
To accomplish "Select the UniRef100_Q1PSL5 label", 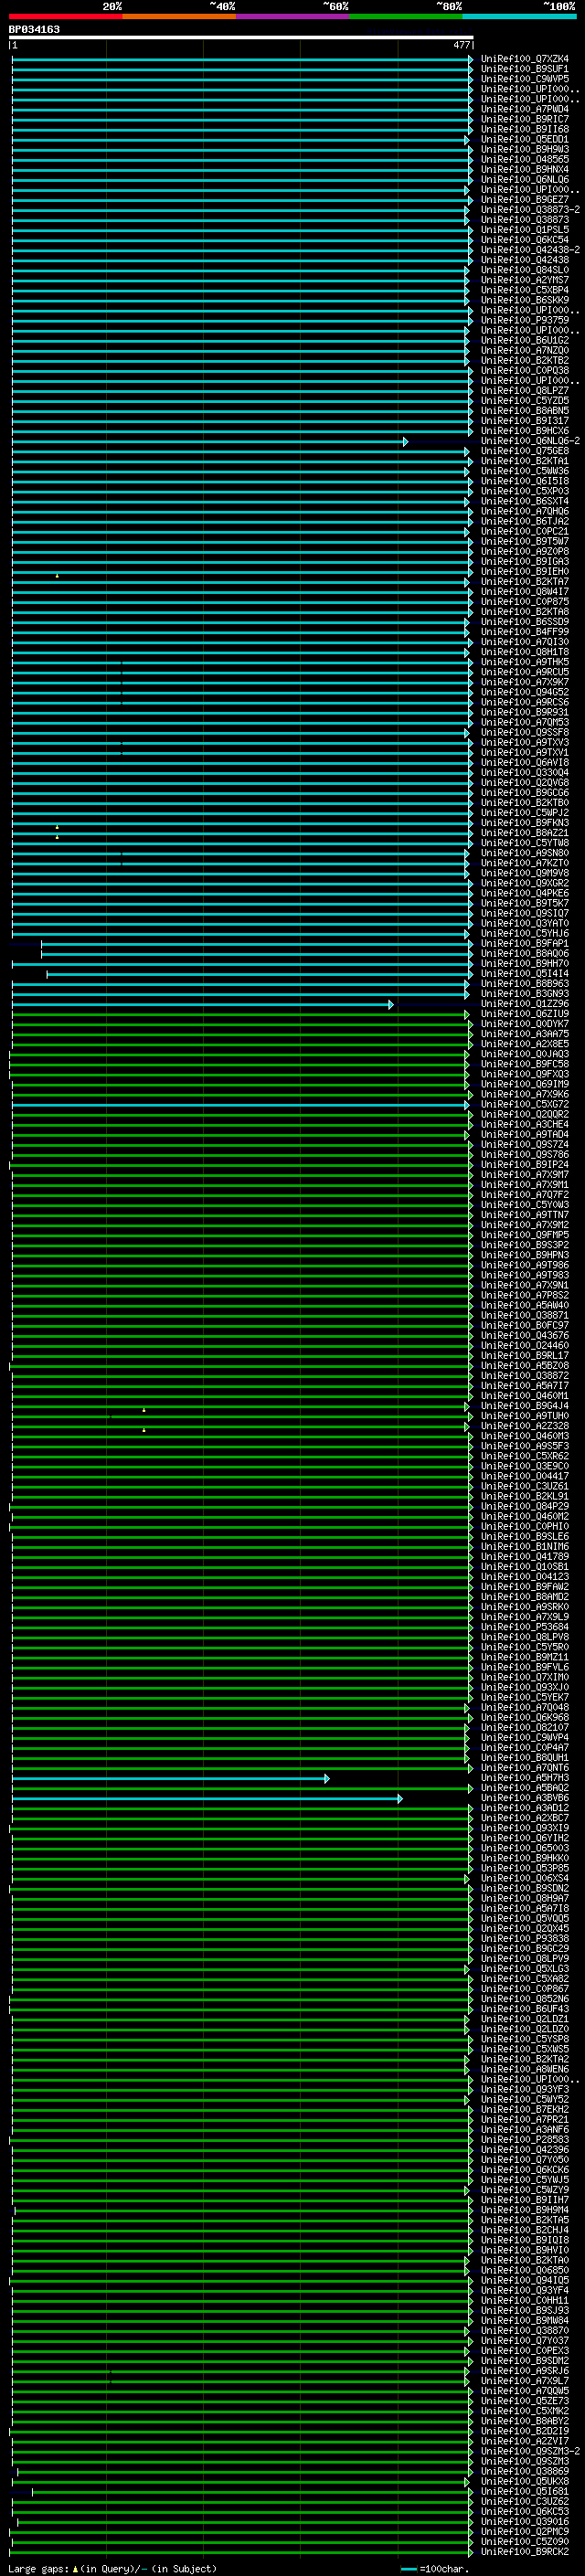I will pyautogui.click(x=525, y=230).
